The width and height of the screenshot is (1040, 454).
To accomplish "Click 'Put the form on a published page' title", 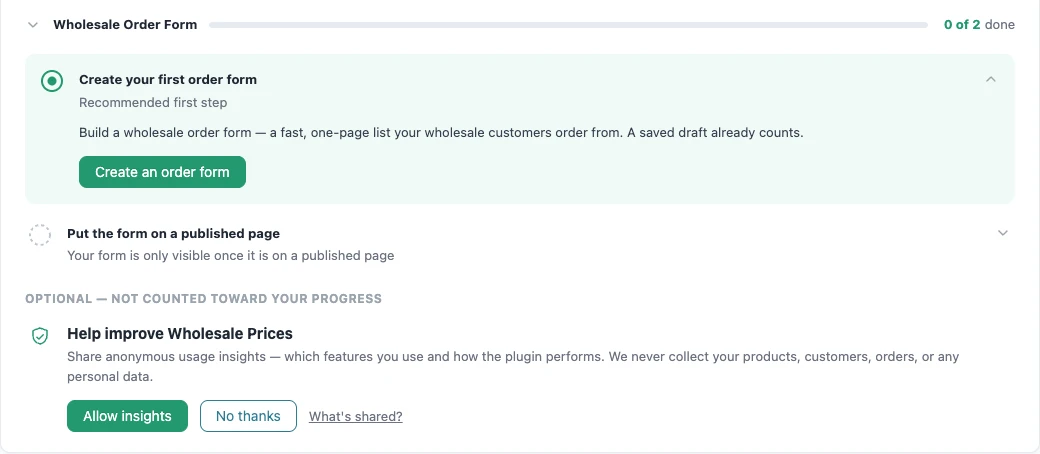I will 174,234.
